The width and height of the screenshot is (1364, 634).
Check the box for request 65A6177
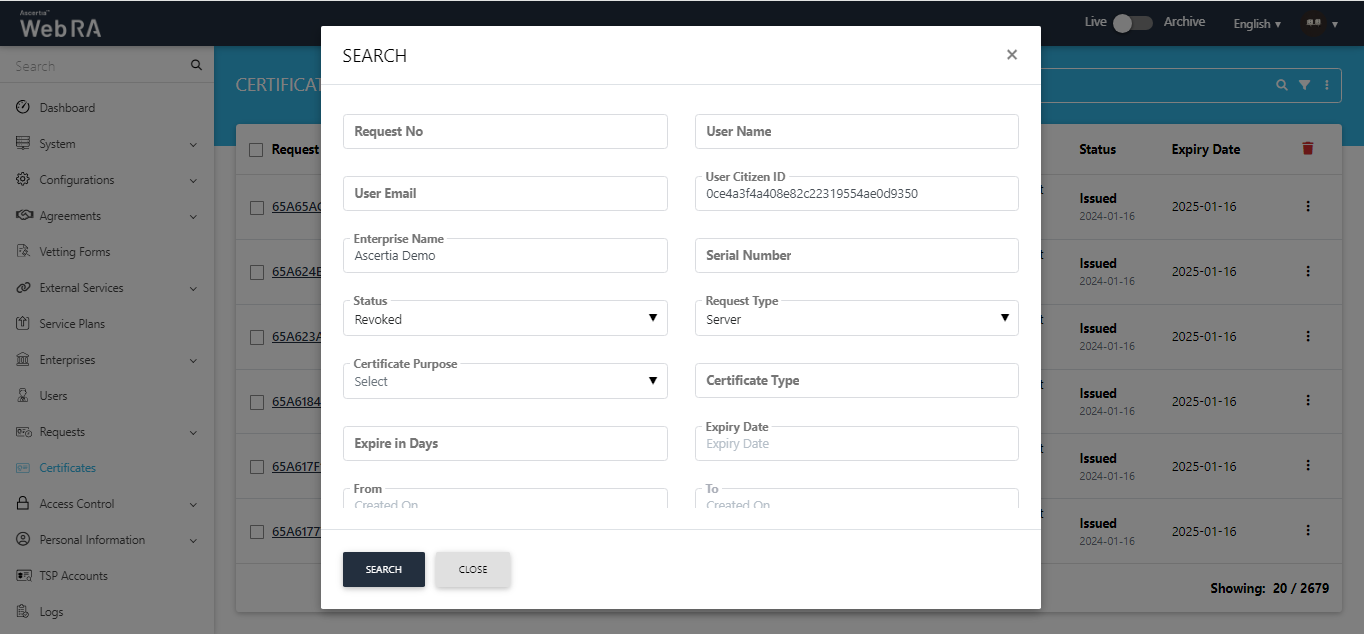[x=256, y=531]
